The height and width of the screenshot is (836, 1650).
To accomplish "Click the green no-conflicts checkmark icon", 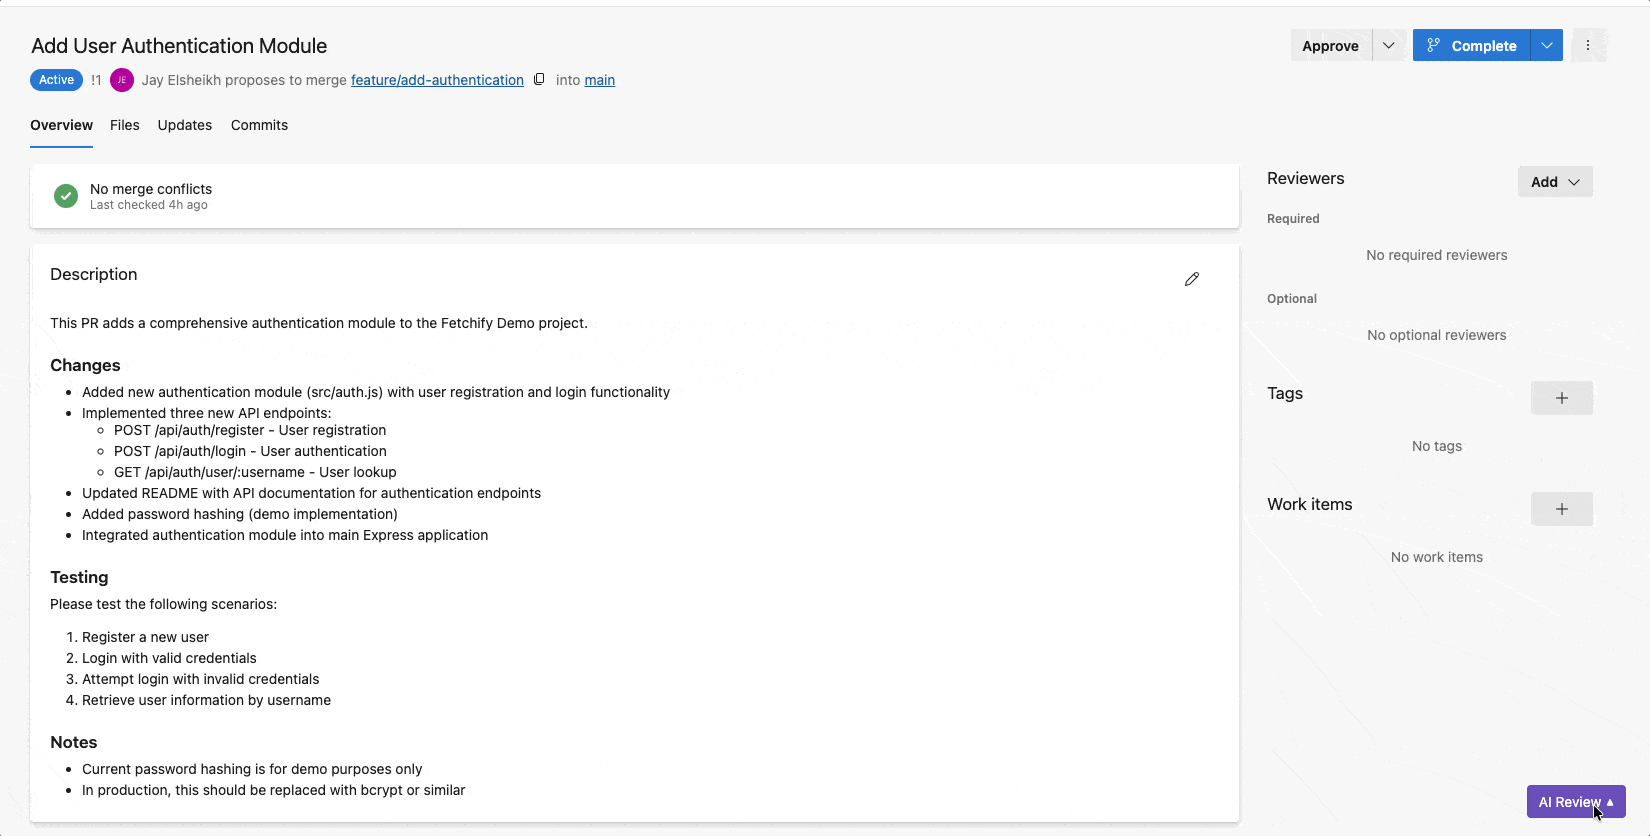I will click(66, 196).
